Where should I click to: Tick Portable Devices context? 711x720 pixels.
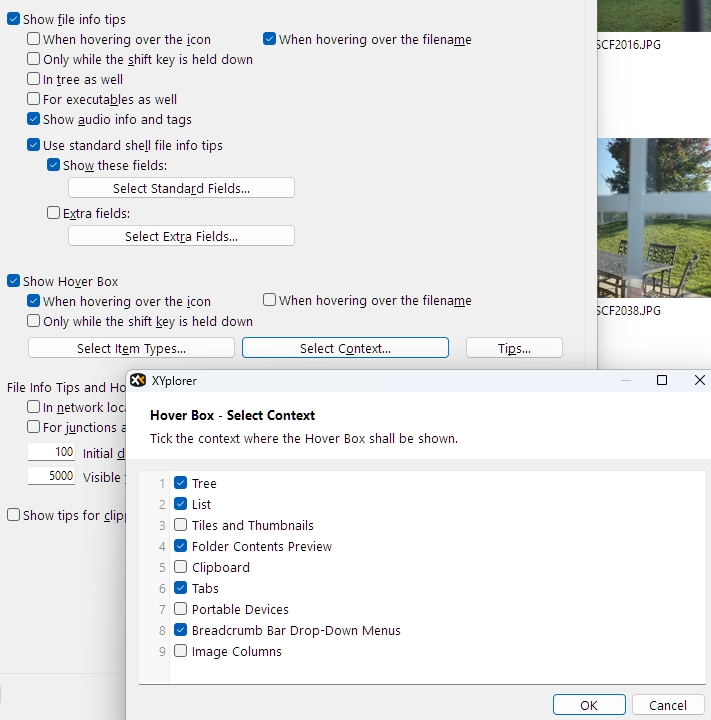pyautogui.click(x=181, y=609)
